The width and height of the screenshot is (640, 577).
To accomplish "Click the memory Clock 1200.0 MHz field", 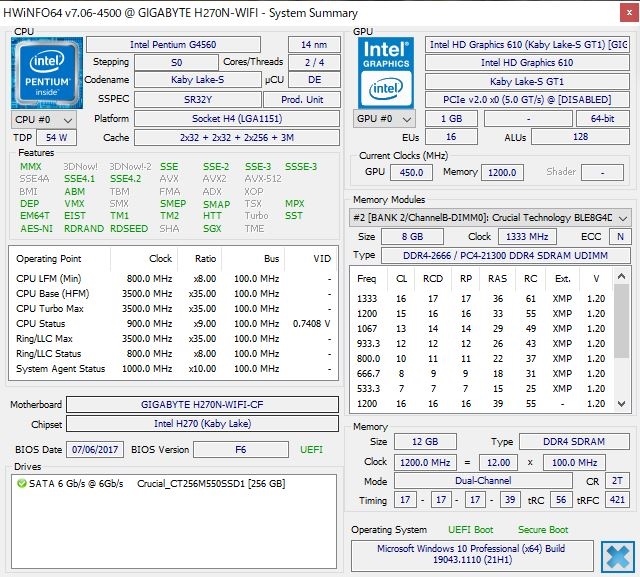I will [425, 462].
